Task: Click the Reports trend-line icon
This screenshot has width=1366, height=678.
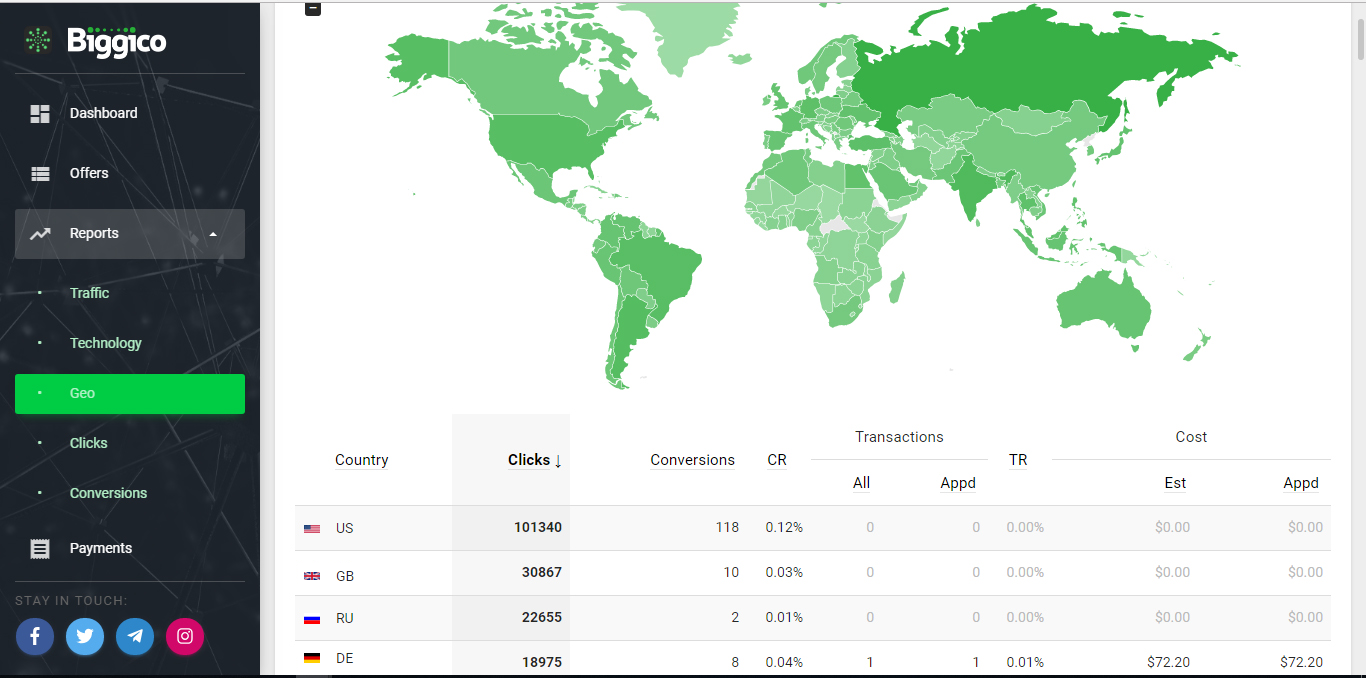Action: (x=40, y=234)
